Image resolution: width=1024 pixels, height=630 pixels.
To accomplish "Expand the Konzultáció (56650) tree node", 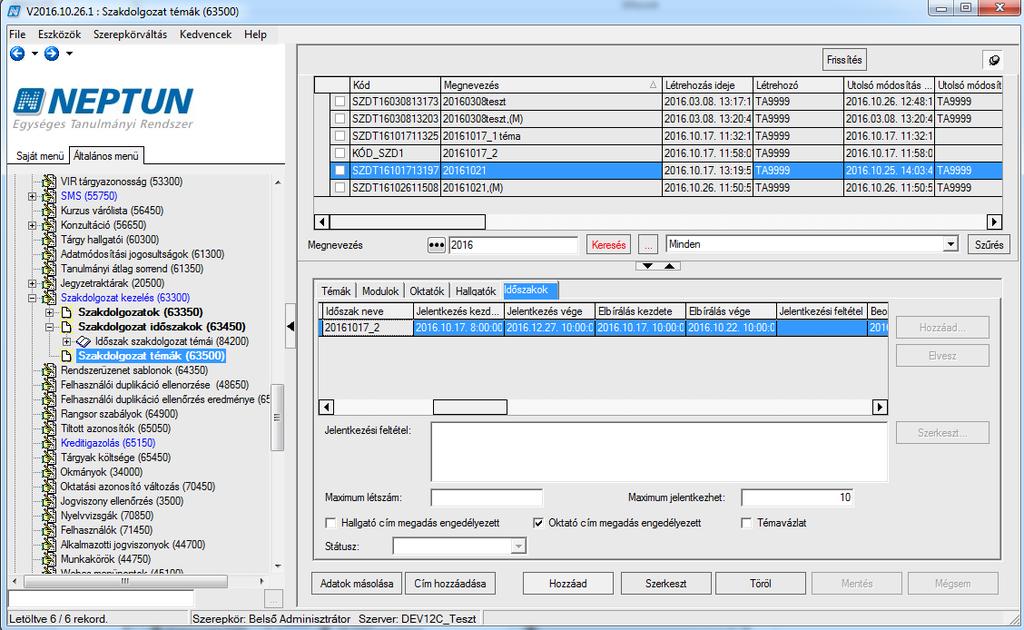I will coord(32,225).
